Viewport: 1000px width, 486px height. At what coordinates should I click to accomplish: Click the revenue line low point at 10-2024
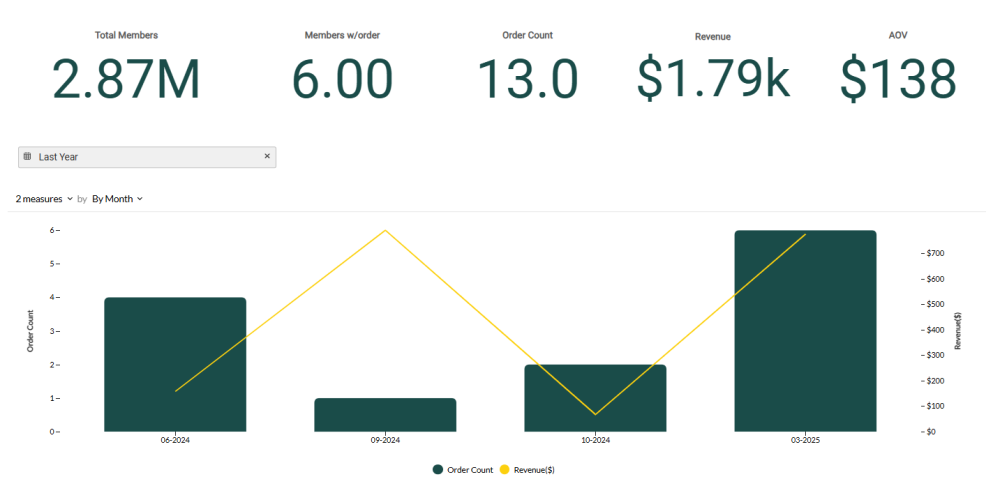595,414
